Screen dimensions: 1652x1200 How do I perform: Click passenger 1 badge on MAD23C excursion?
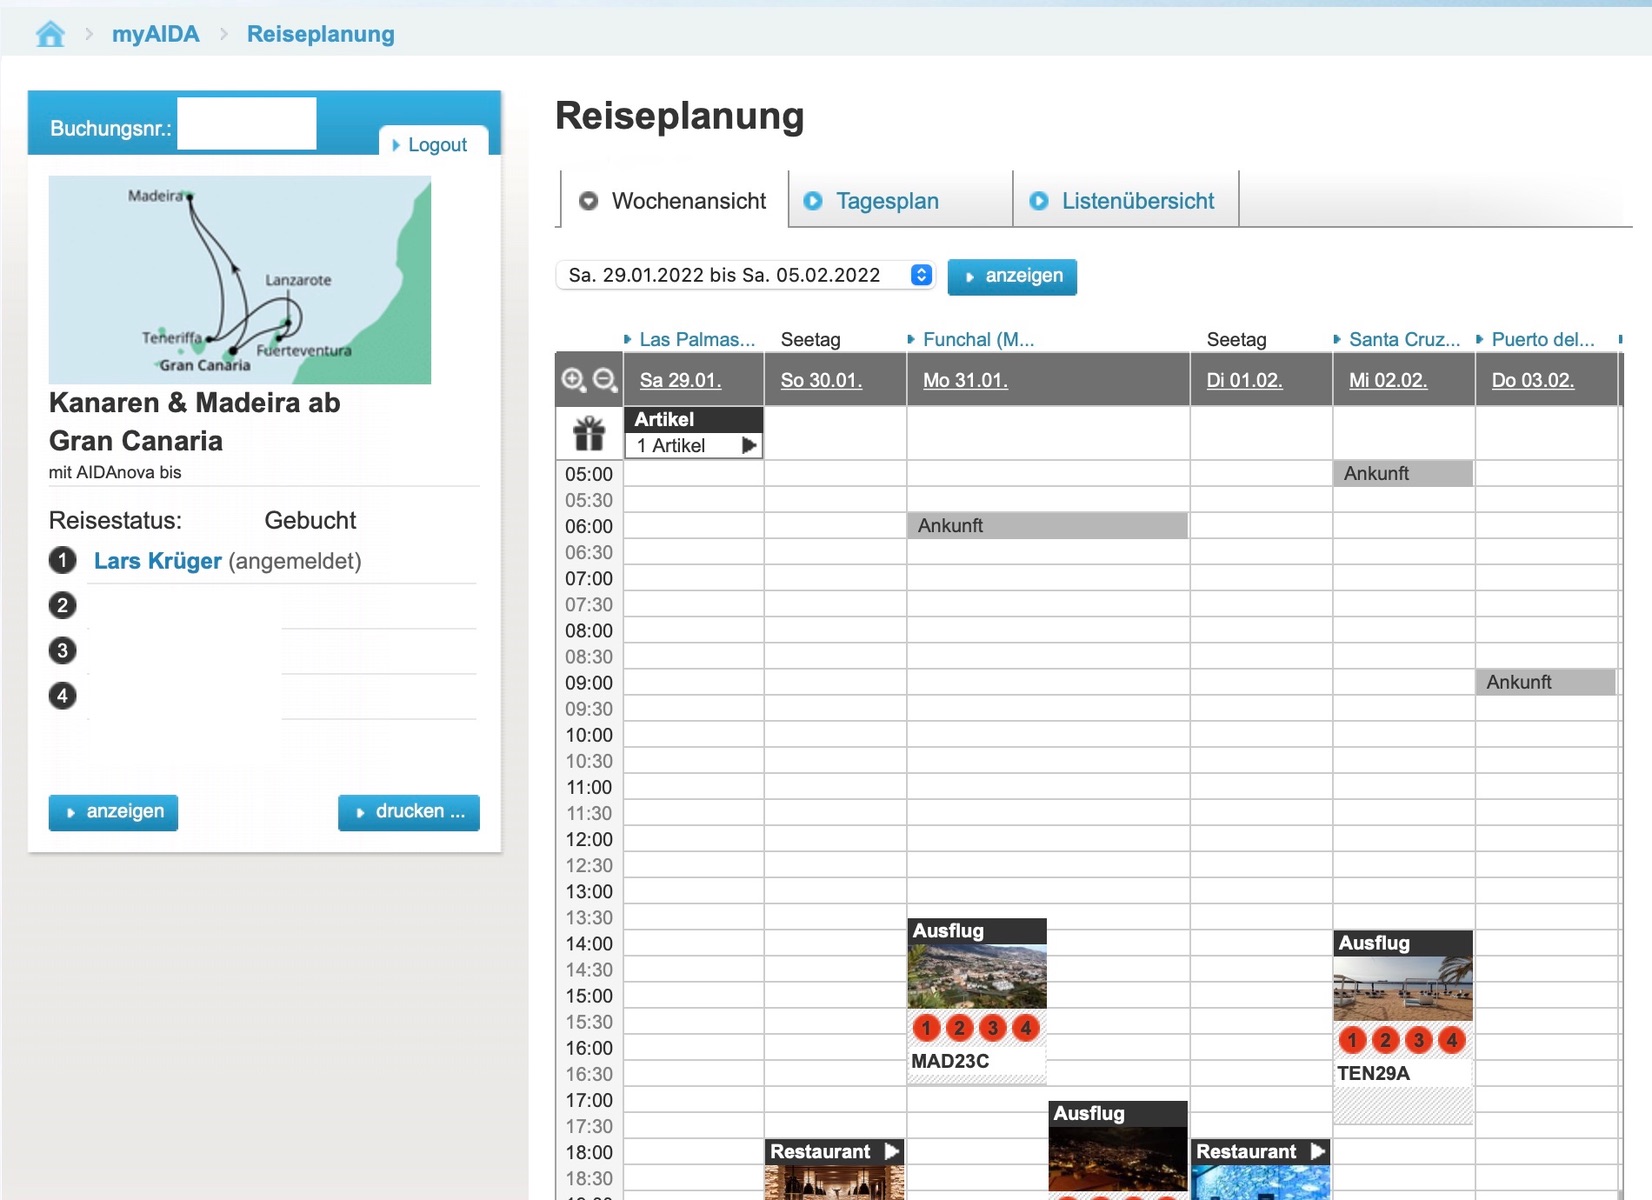coord(926,1028)
